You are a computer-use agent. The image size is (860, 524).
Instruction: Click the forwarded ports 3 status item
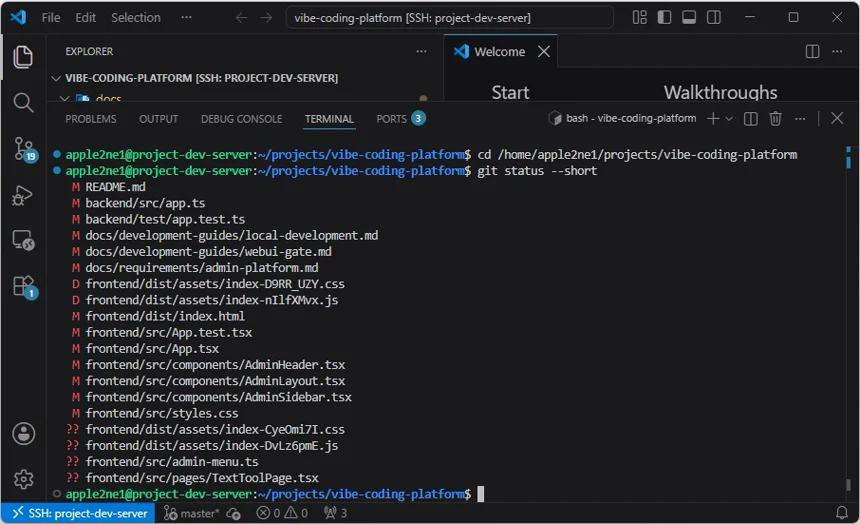point(335,514)
